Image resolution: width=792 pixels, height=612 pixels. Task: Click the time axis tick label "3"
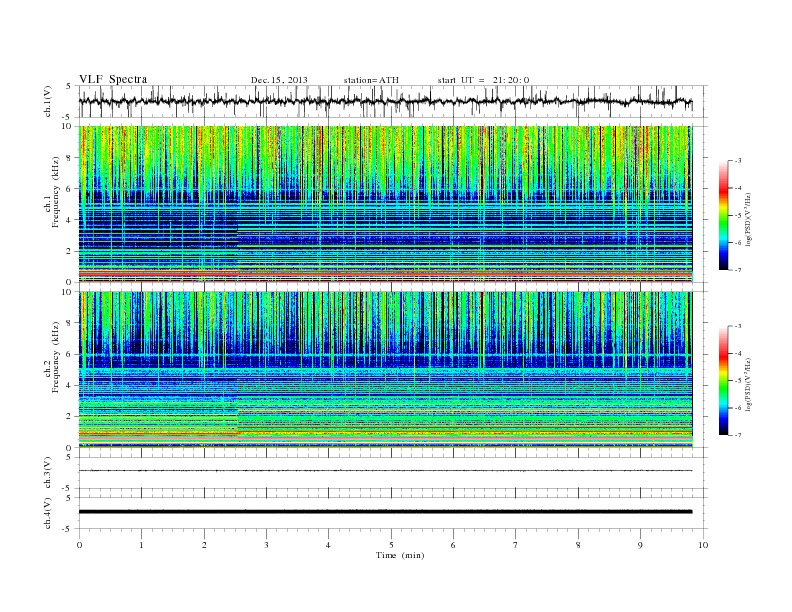[x=266, y=545]
